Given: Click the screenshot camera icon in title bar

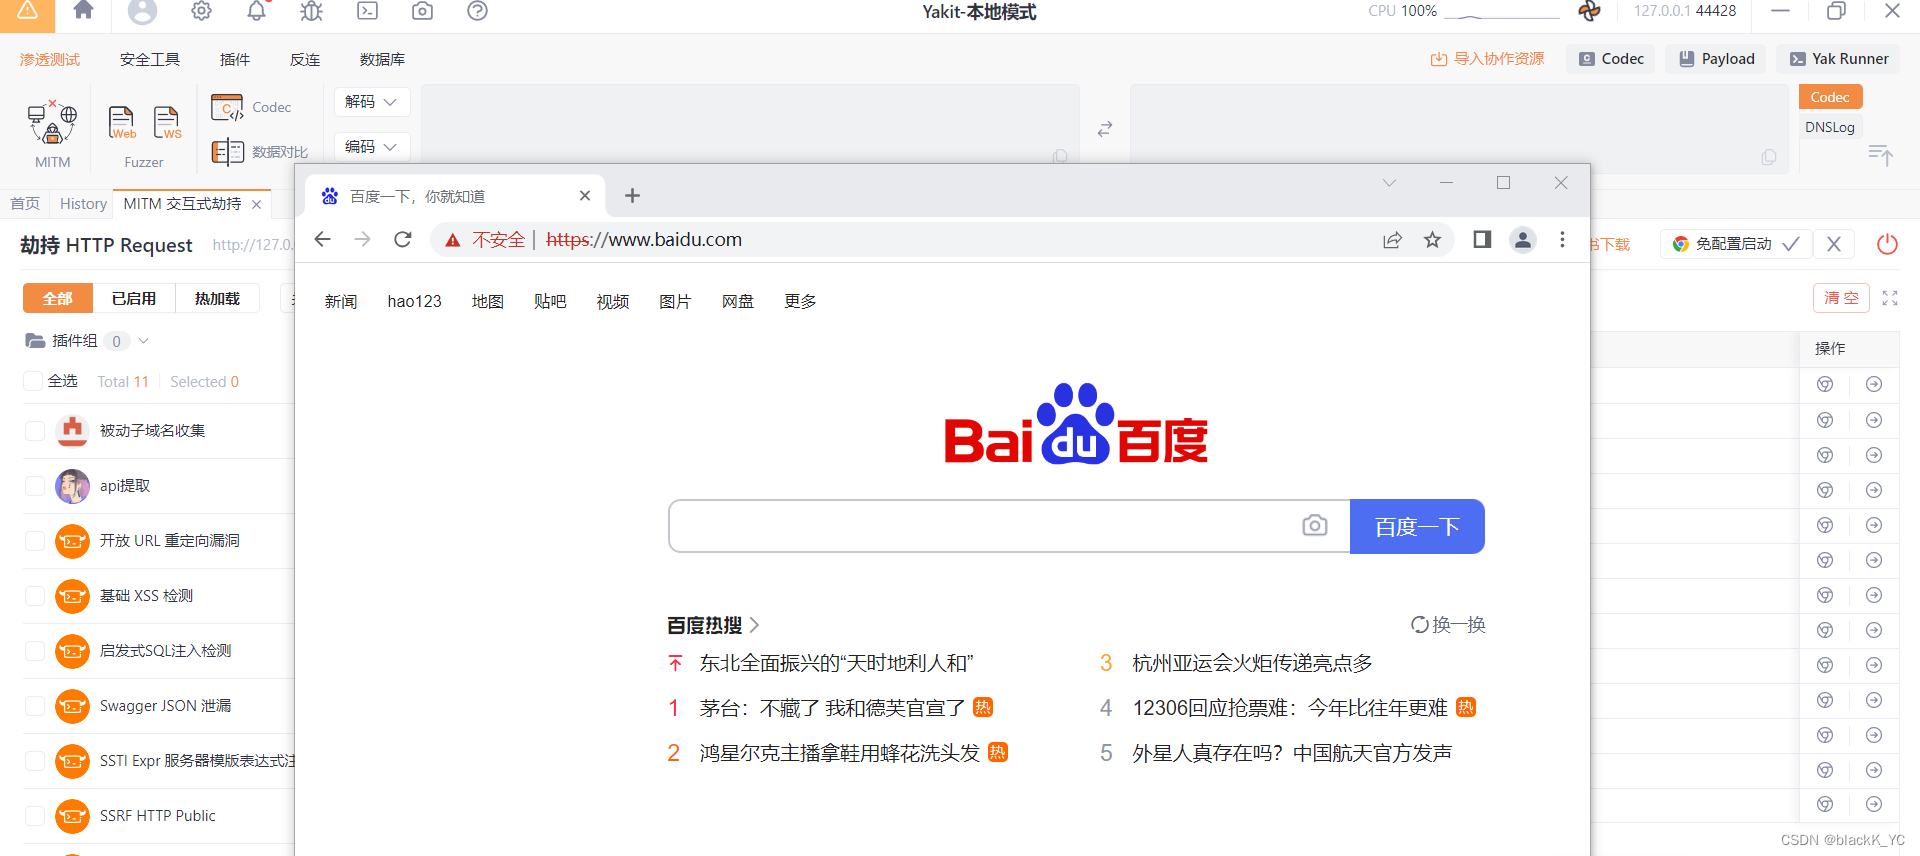Looking at the screenshot, I should point(423,11).
